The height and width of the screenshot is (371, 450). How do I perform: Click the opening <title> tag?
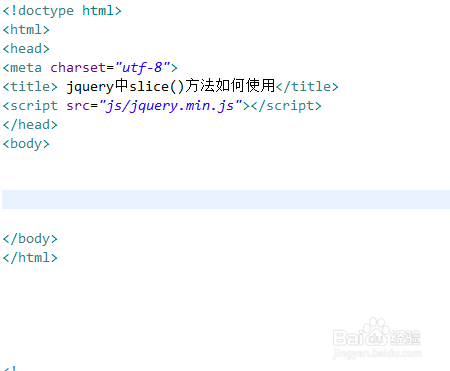tap(30, 87)
